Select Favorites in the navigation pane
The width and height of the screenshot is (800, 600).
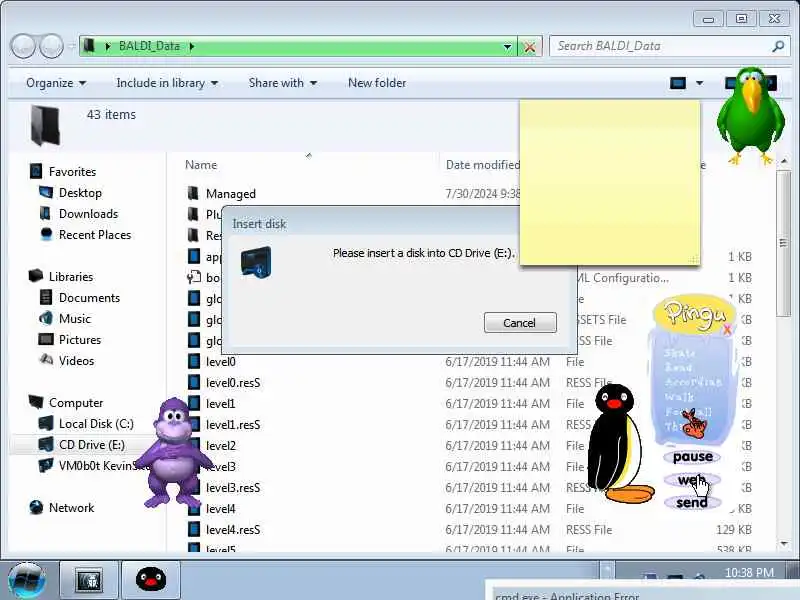[x=72, y=172]
